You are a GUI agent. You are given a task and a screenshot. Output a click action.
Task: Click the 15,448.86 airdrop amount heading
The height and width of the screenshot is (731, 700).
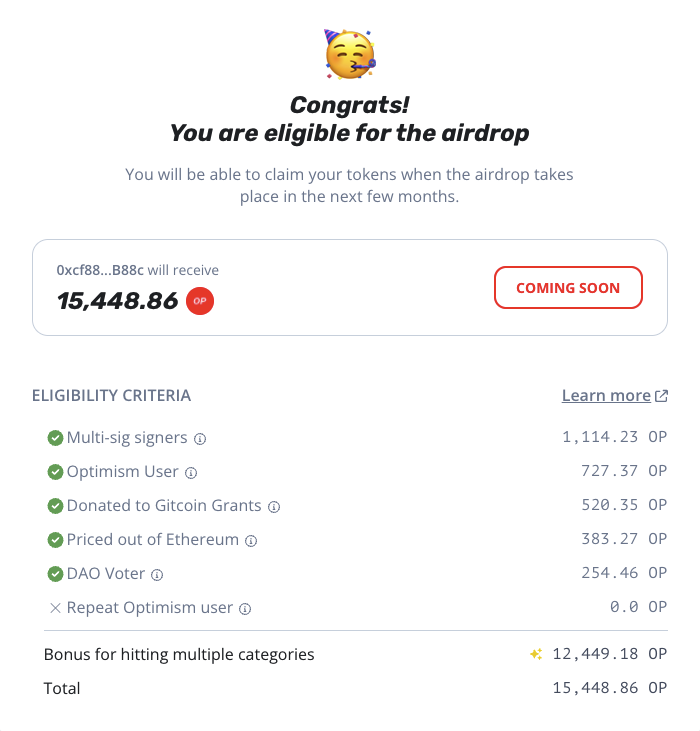117,301
